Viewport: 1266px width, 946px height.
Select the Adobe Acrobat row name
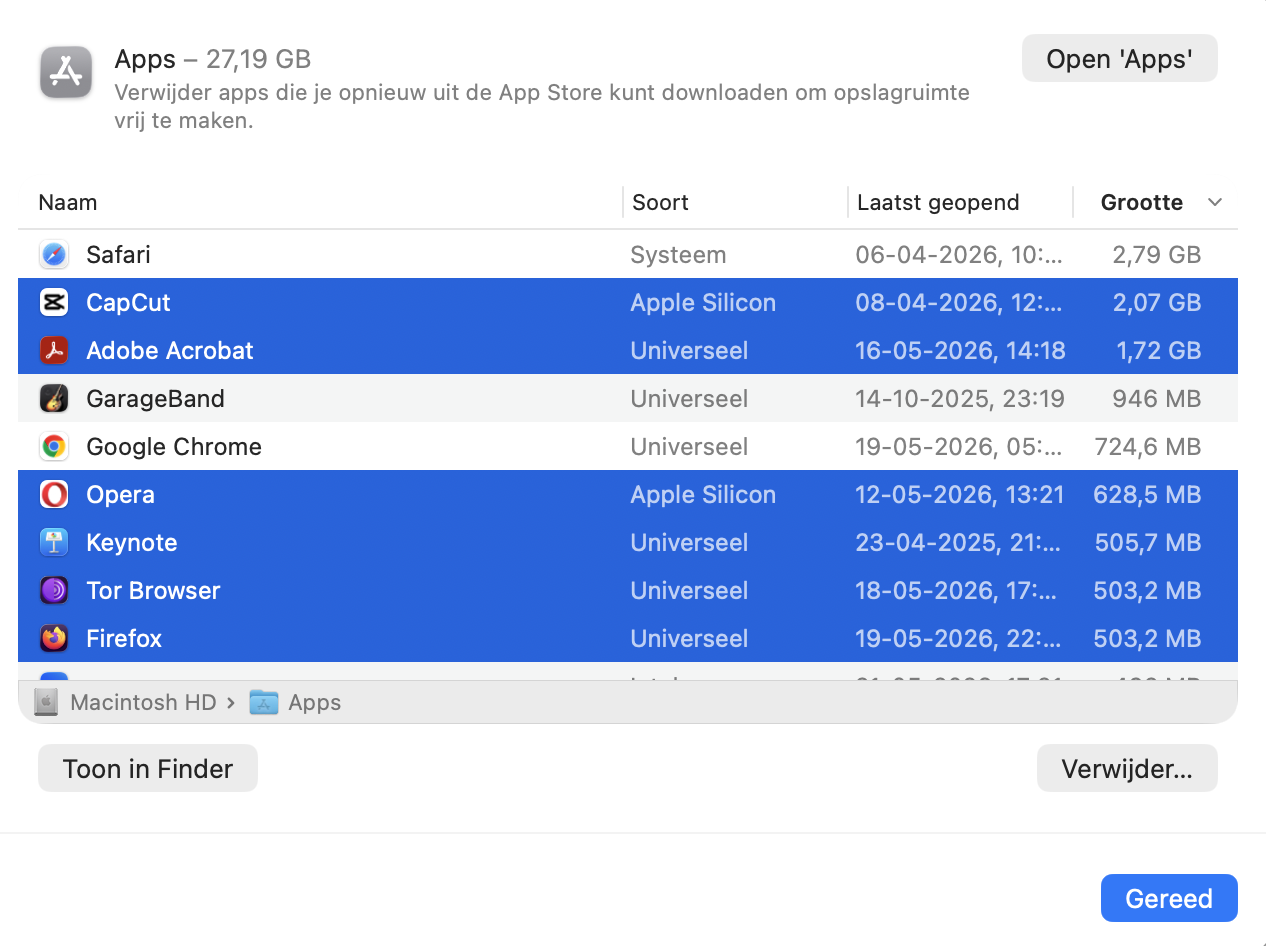click(x=170, y=350)
